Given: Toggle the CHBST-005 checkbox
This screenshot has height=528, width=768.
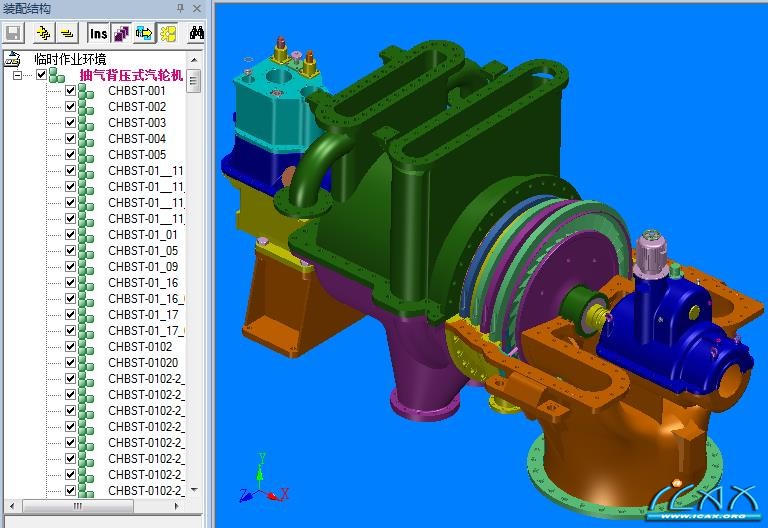Looking at the screenshot, I should click(x=71, y=154).
